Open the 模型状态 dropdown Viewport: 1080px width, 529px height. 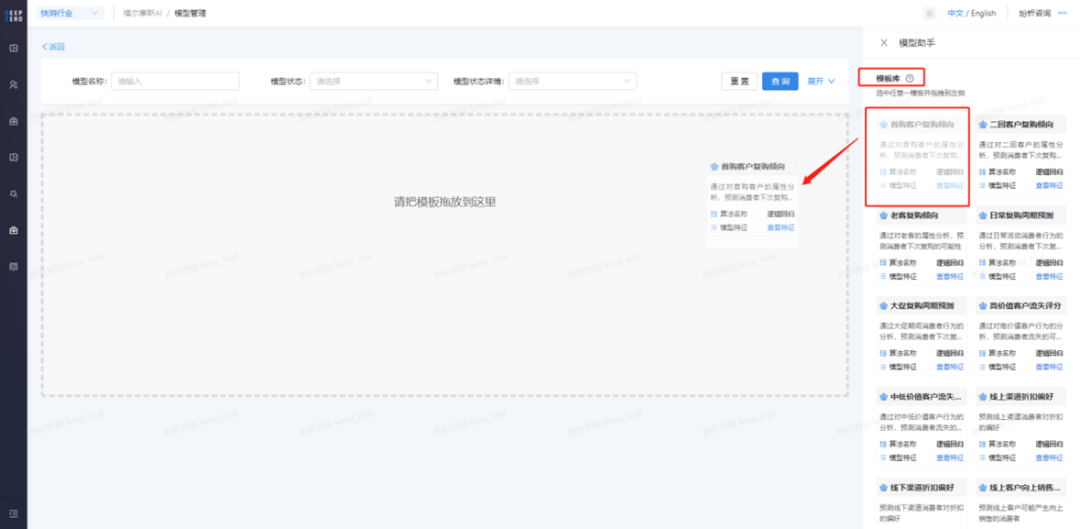click(374, 81)
